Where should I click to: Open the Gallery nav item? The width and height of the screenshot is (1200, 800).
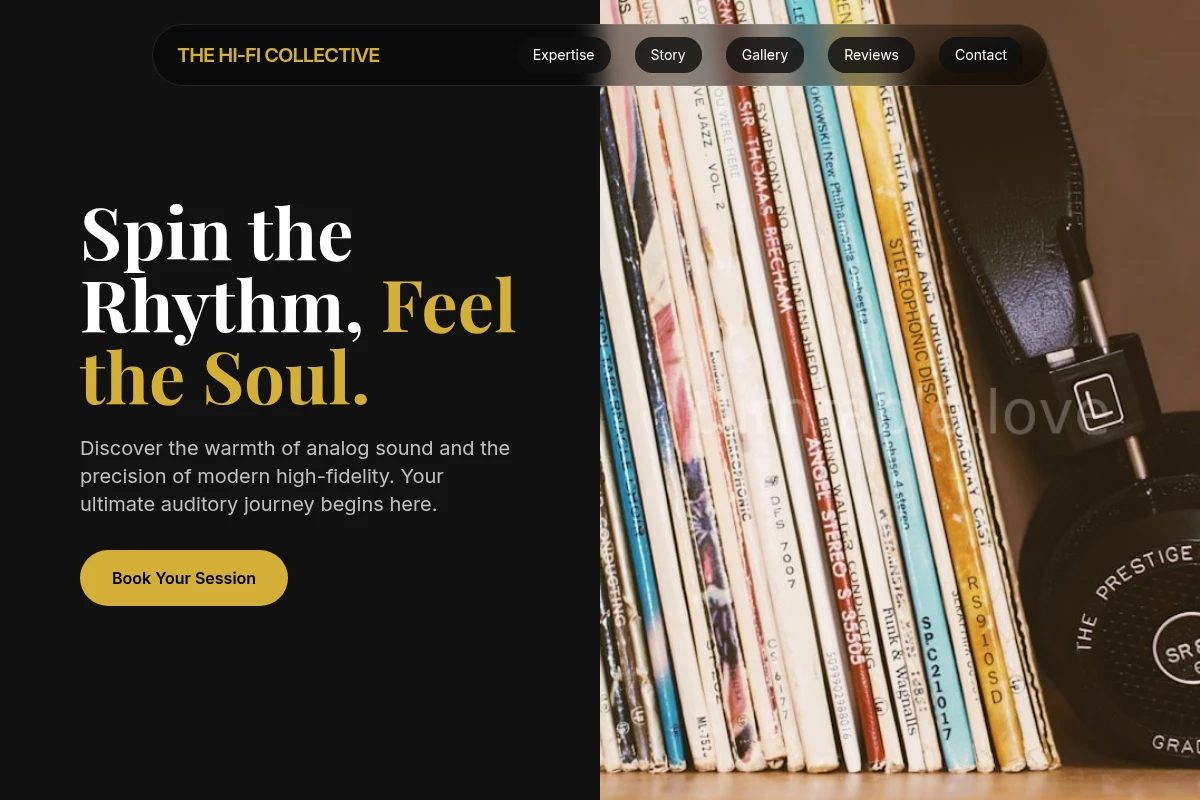[765, 55]
